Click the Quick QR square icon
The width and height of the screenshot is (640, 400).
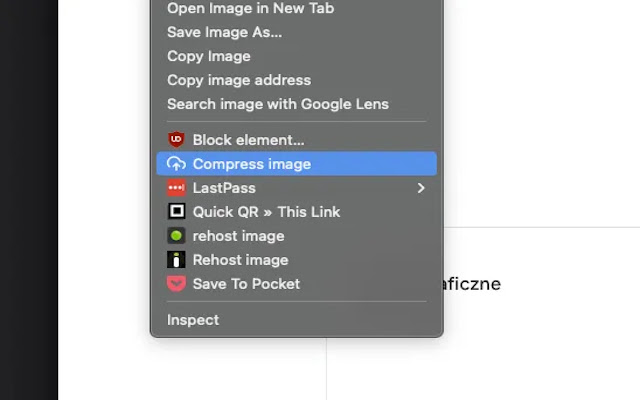176,212
